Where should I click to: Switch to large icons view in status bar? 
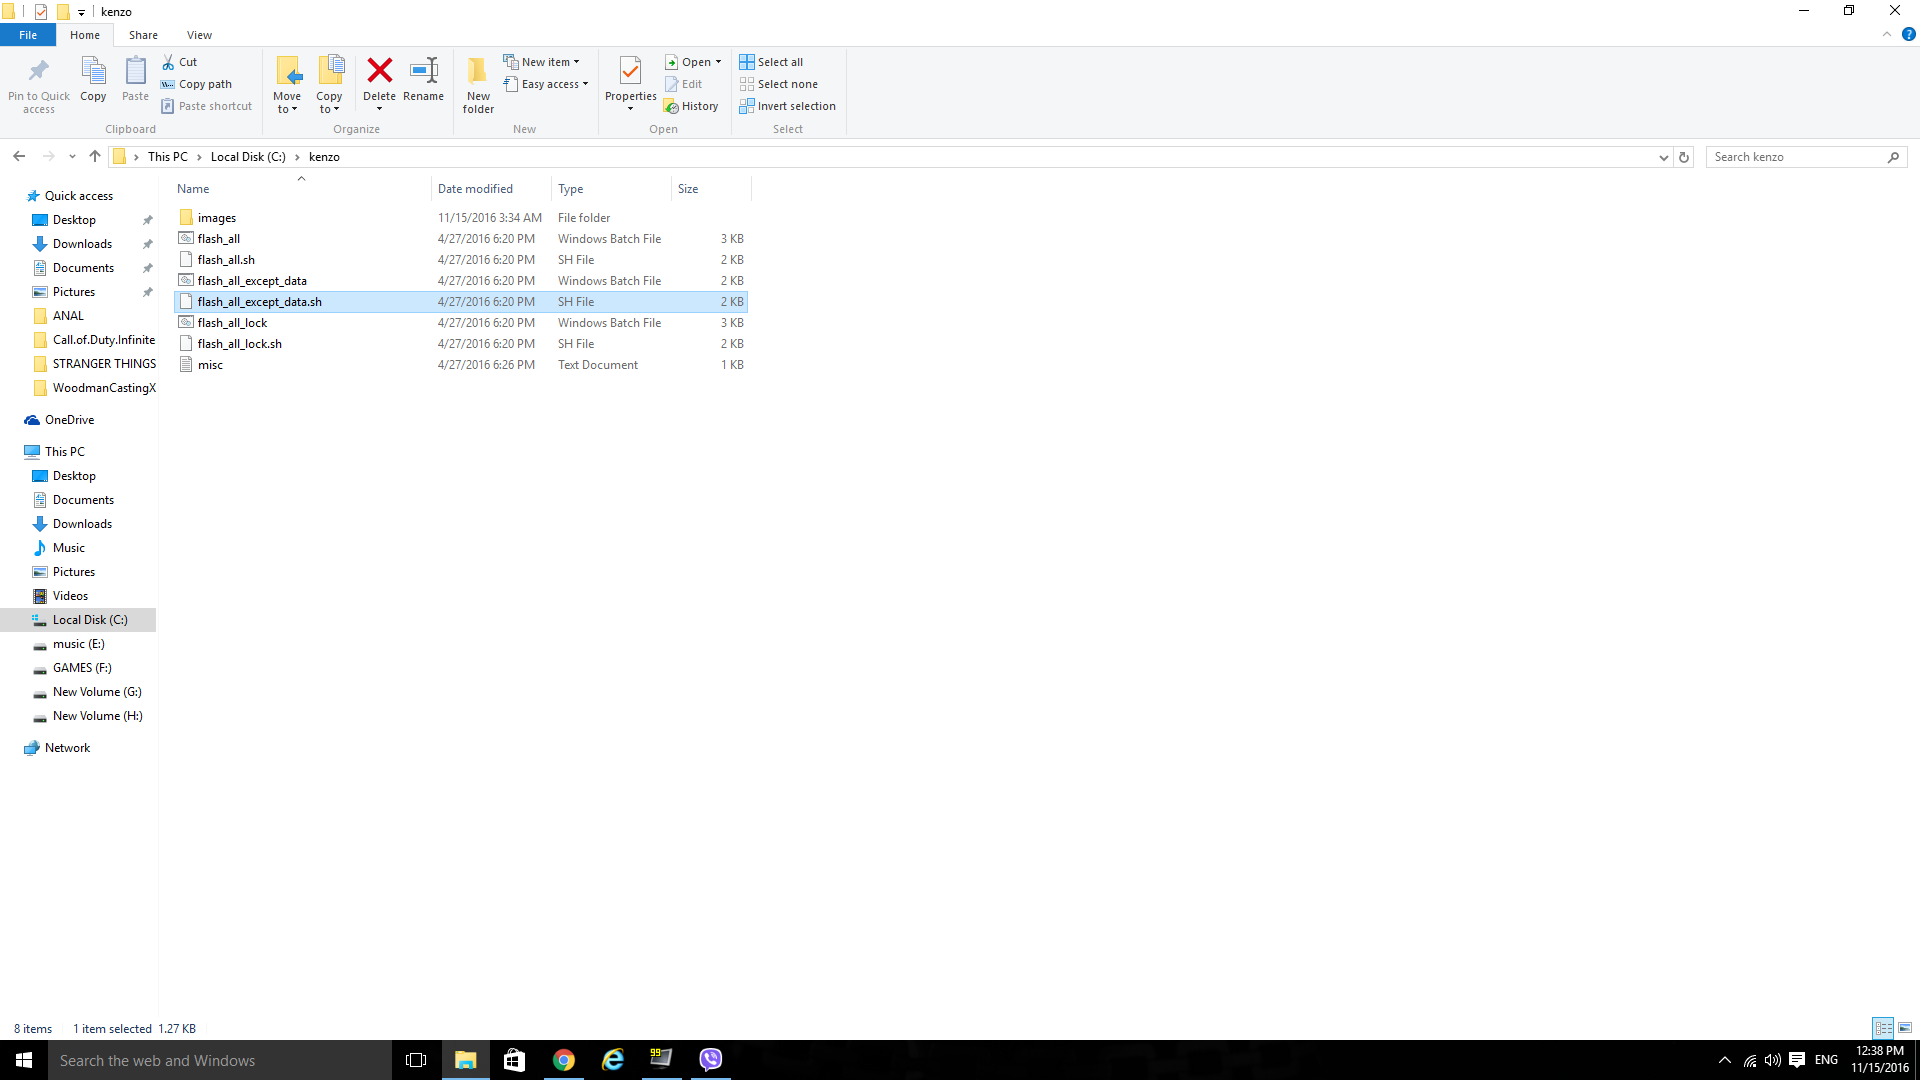1905,1028
